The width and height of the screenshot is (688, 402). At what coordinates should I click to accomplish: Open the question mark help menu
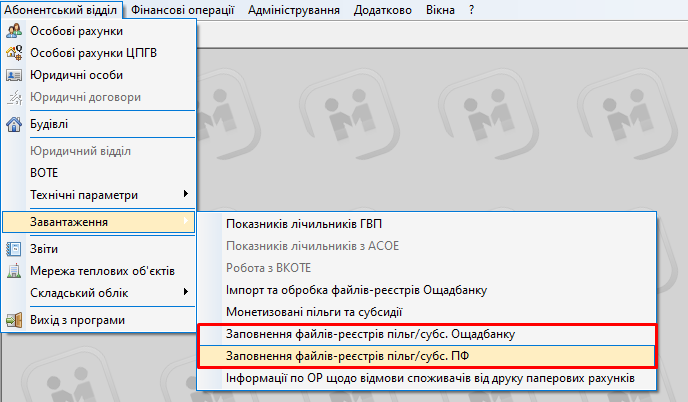point(471,10)
